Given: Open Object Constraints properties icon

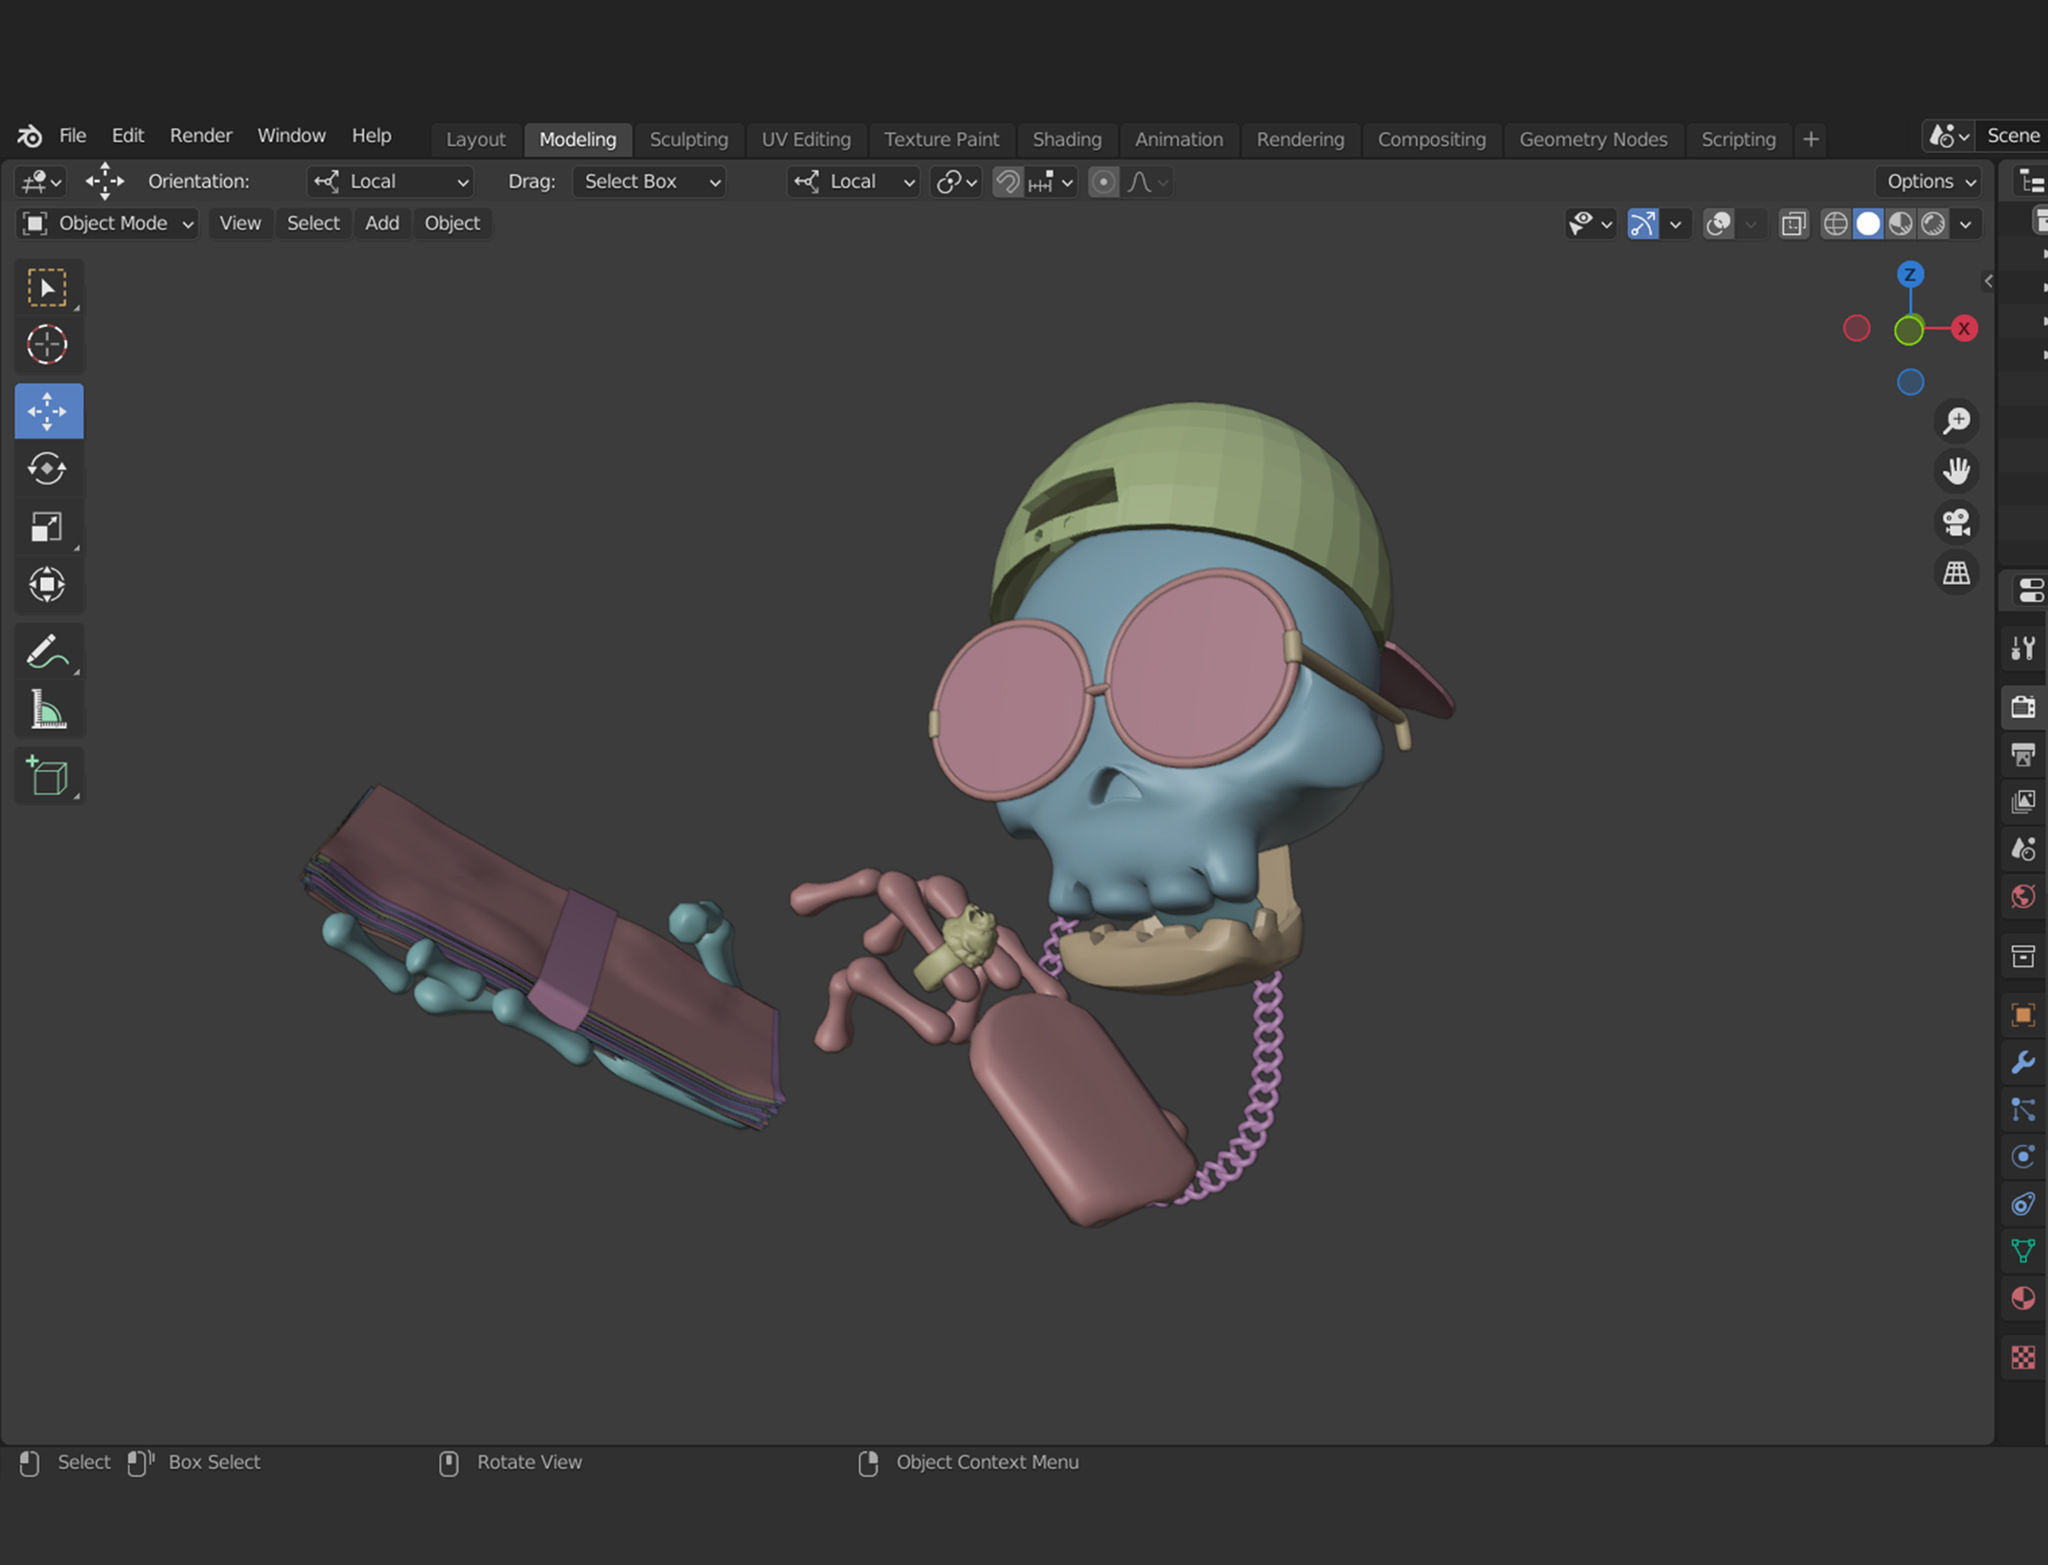Looking at the screenshot, I should point(2023,1204).
